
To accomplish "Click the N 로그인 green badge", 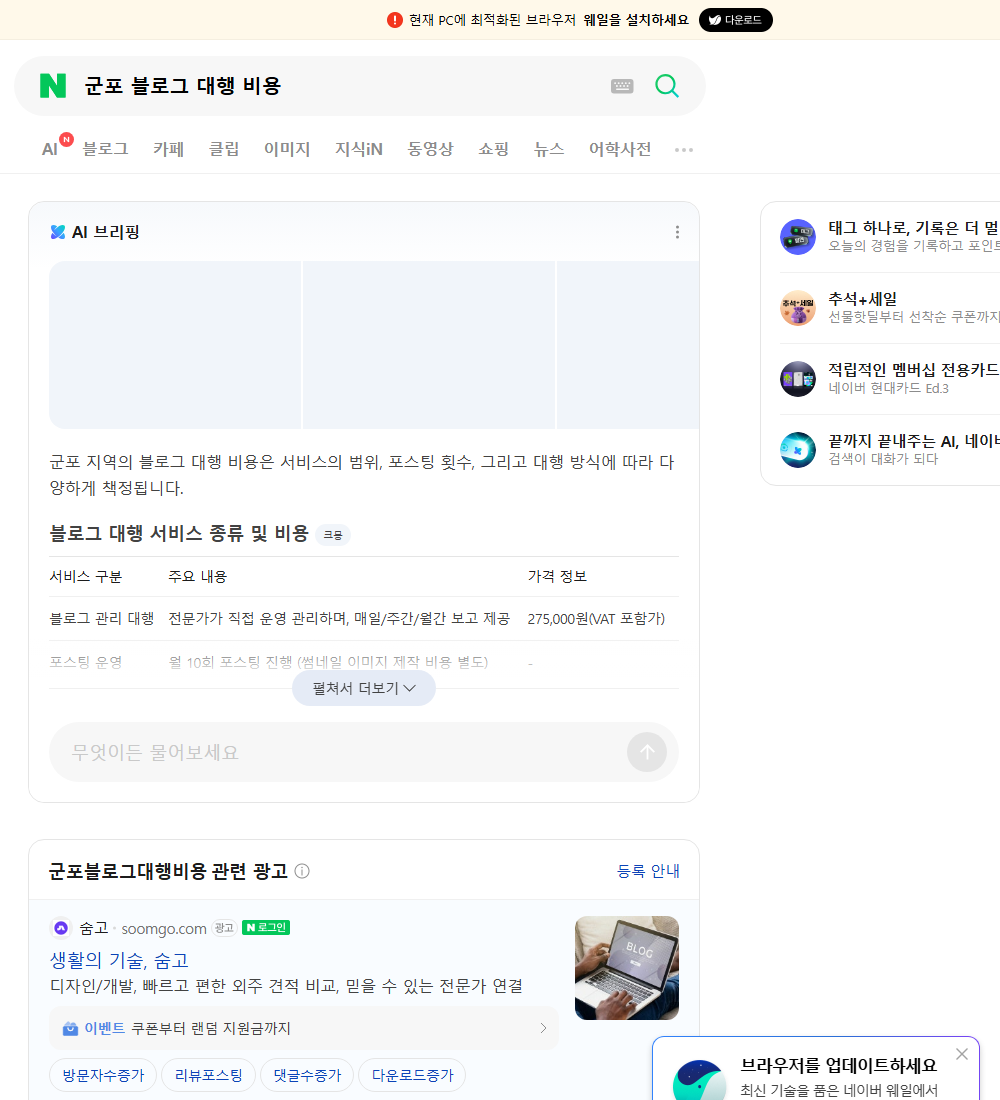I will (x=266, y=927).
